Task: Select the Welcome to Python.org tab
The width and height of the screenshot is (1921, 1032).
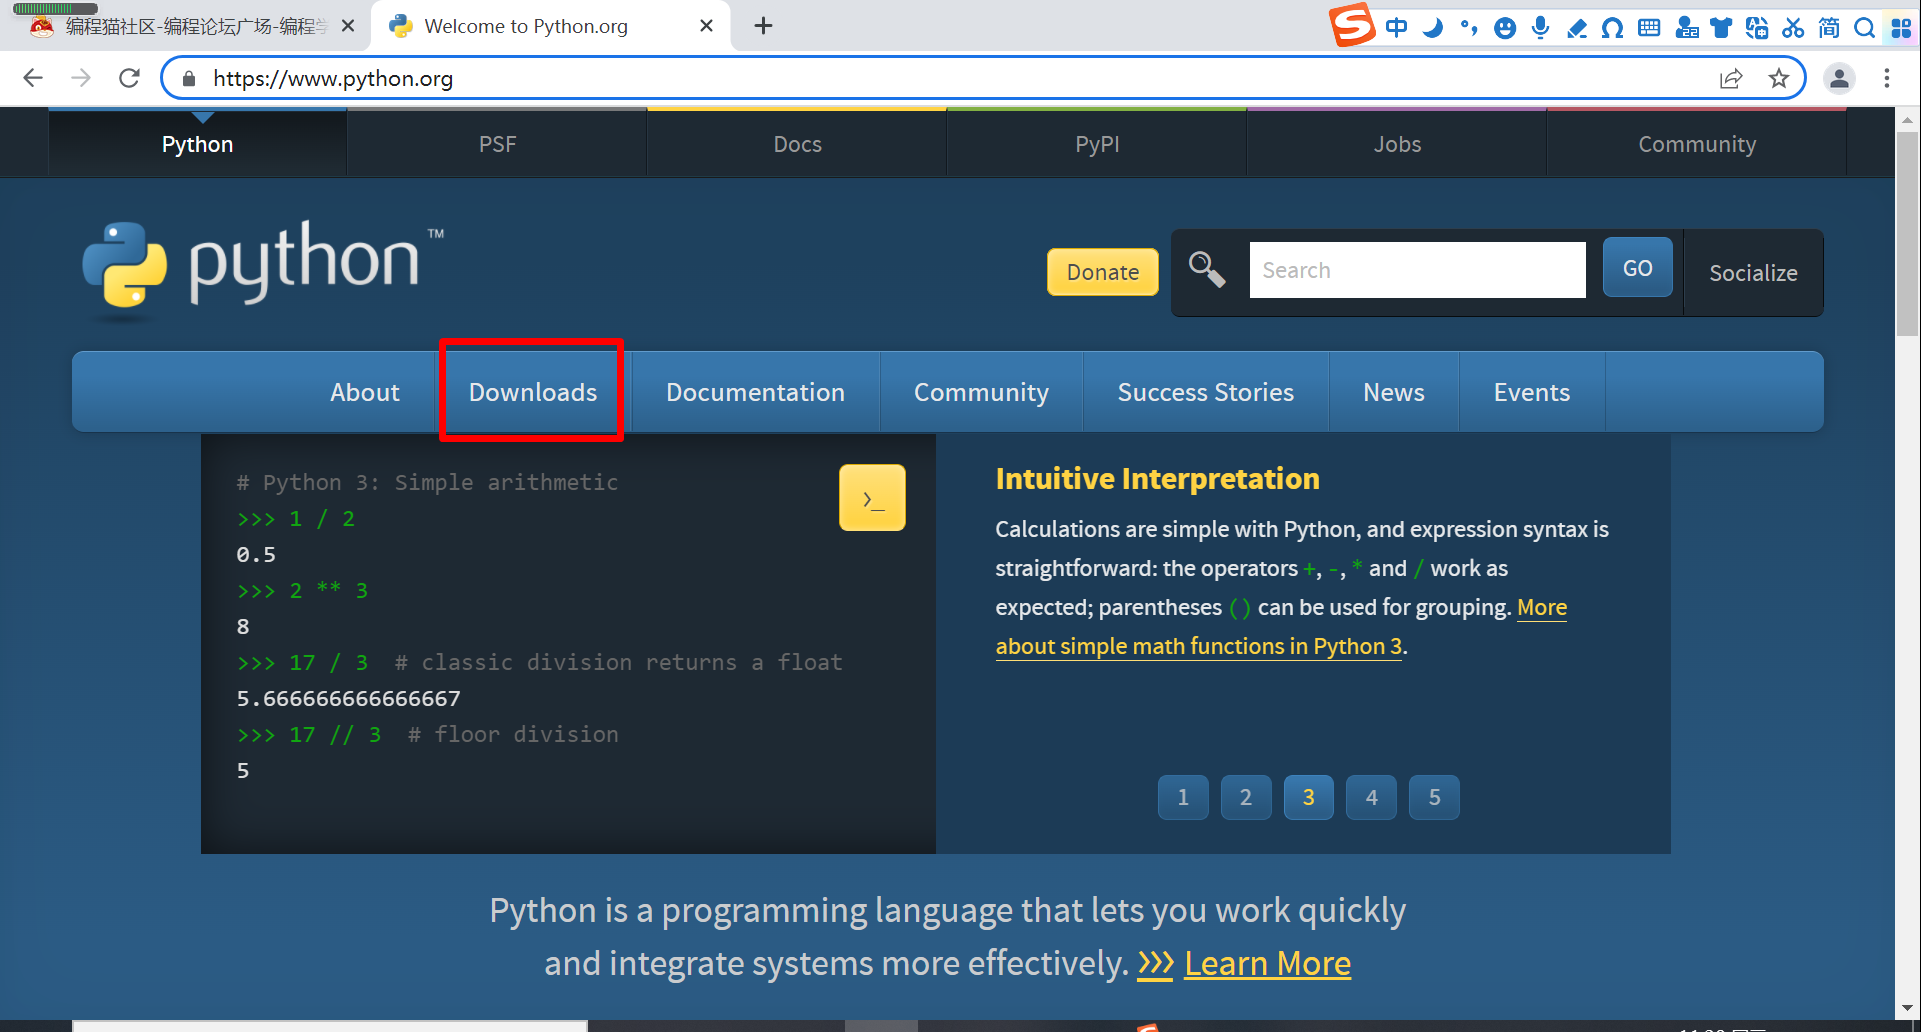Action: point(551,26)
